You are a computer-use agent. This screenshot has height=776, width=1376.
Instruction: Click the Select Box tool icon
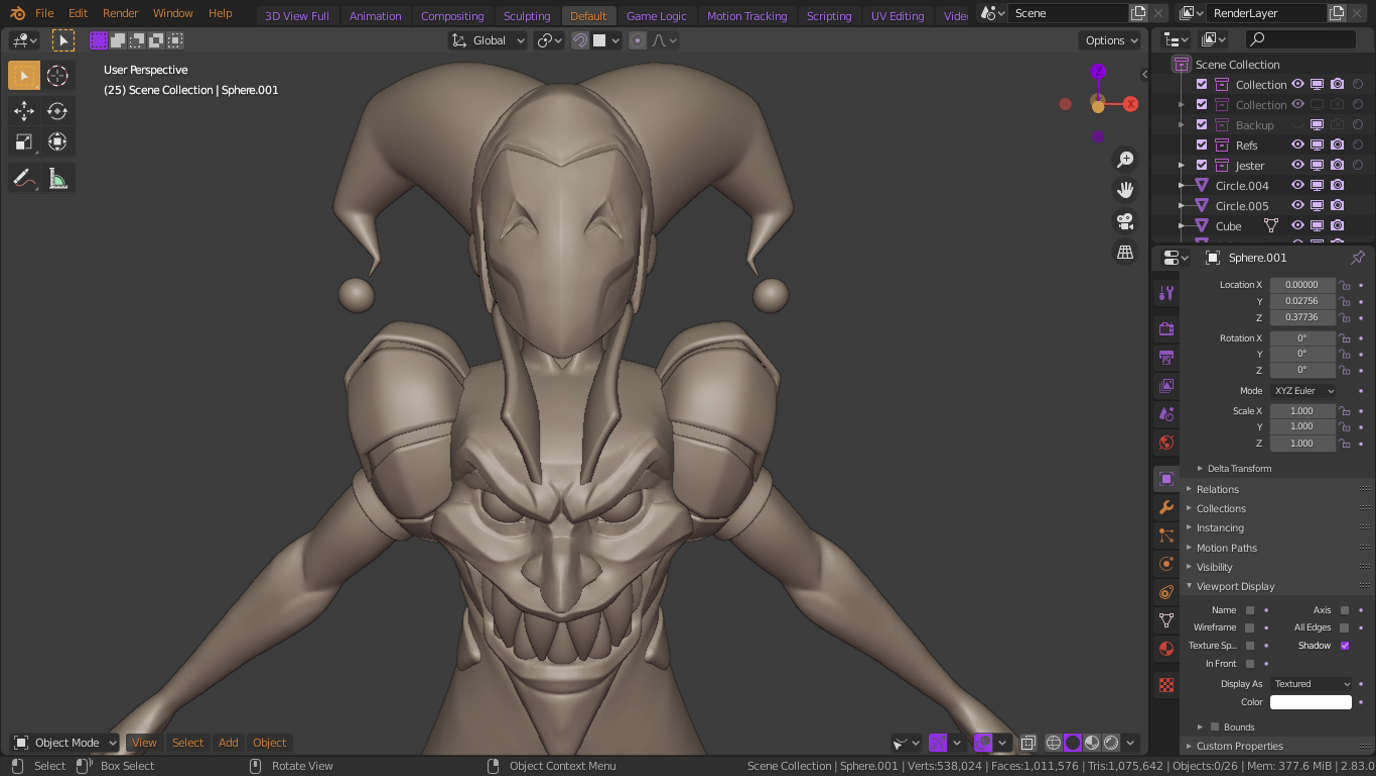coord(24,76)
